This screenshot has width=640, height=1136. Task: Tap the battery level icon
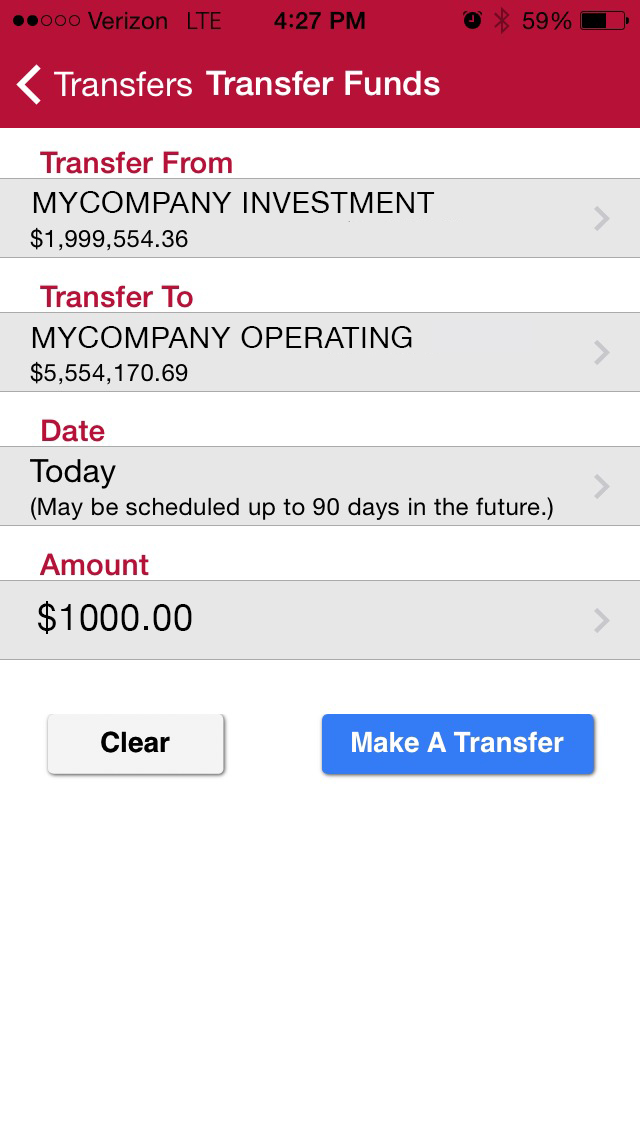(606, 21)
